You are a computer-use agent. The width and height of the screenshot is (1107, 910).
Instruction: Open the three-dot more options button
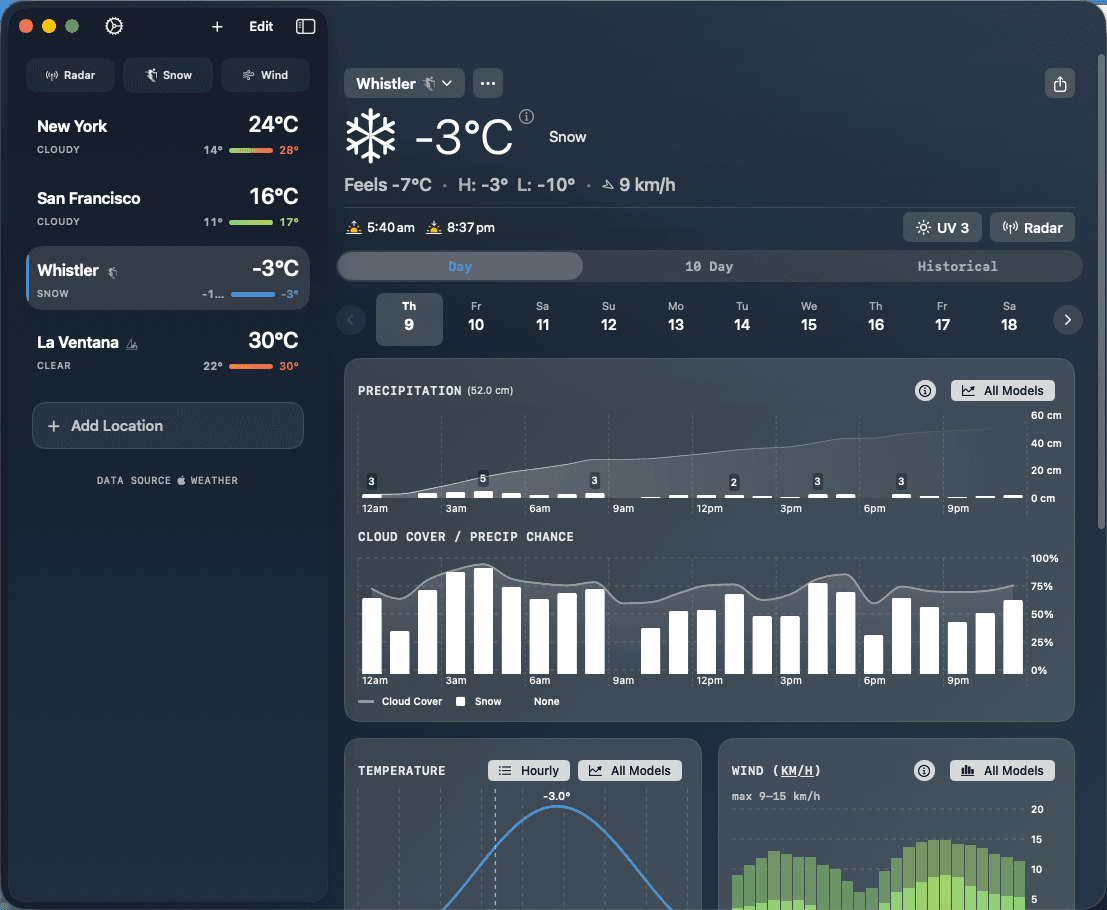click(x=487, y=83)
